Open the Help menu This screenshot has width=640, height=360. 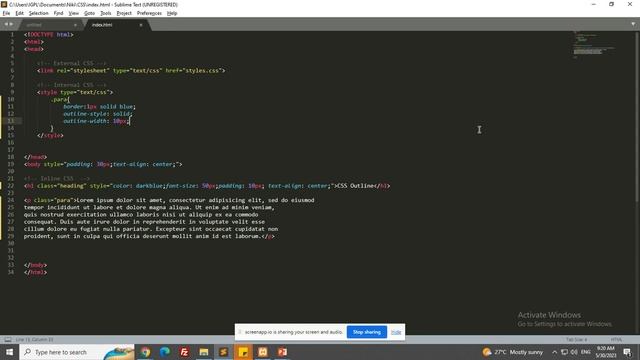pos(172,13)
